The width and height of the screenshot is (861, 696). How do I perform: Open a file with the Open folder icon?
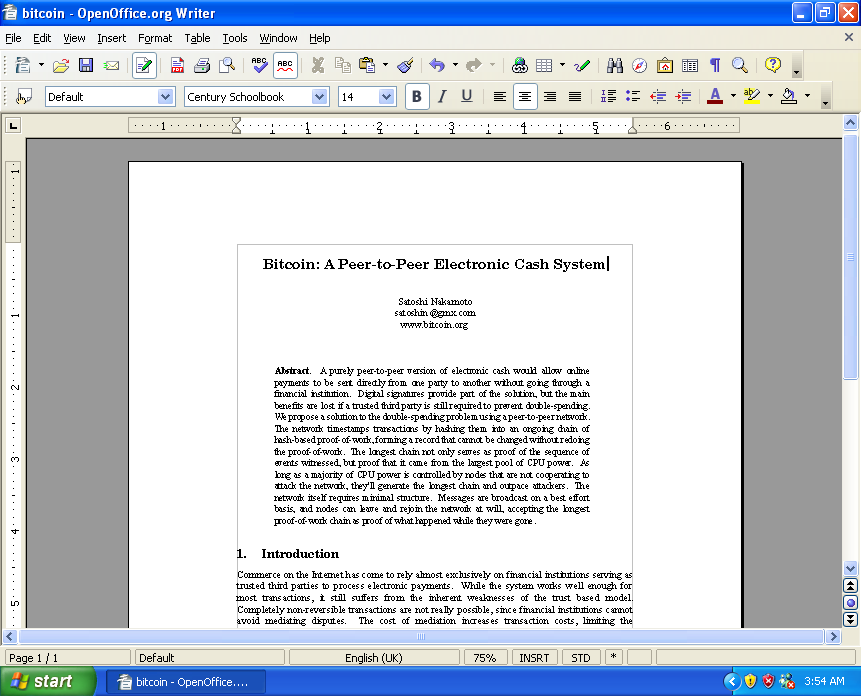[x=61, y=65]
